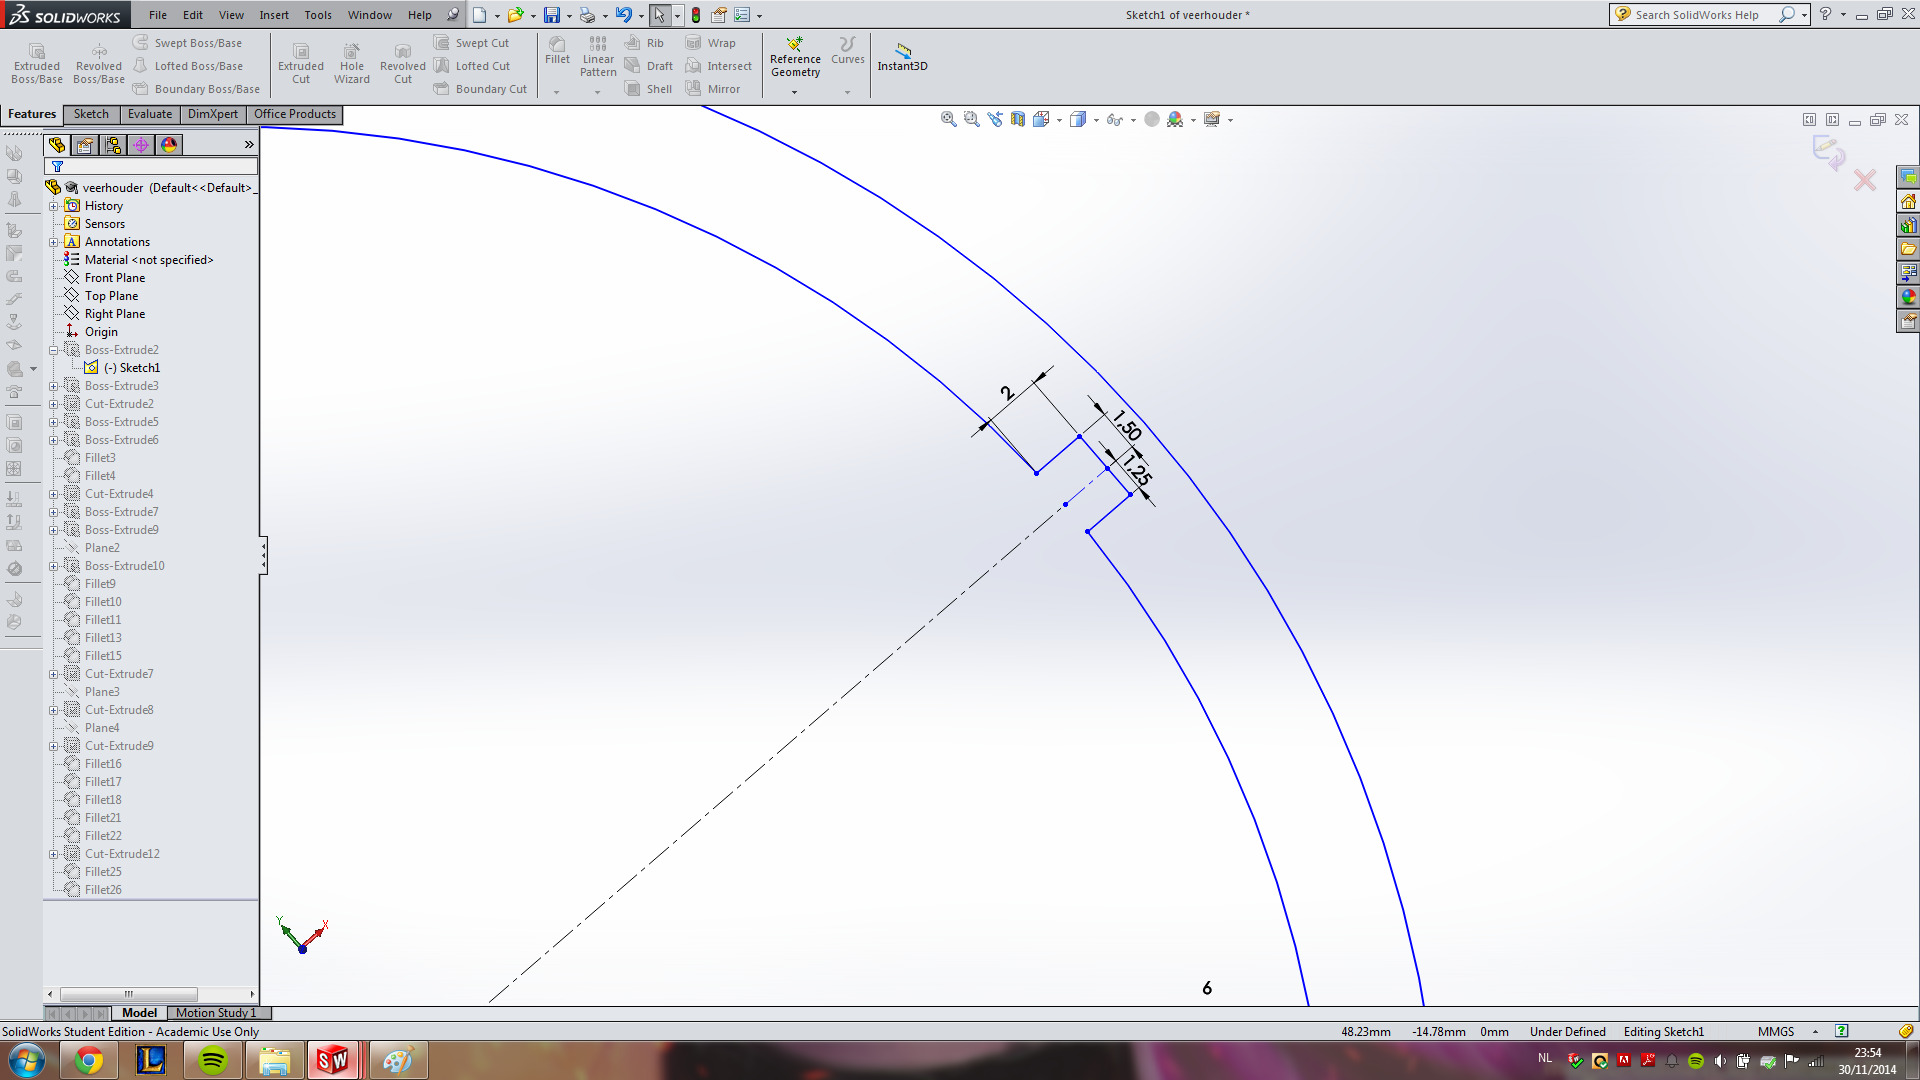Switch to Motion Study 1 tab
Viewport: 1920px width, 1080px height.
pyautogui.click(x=216, y=1013)
